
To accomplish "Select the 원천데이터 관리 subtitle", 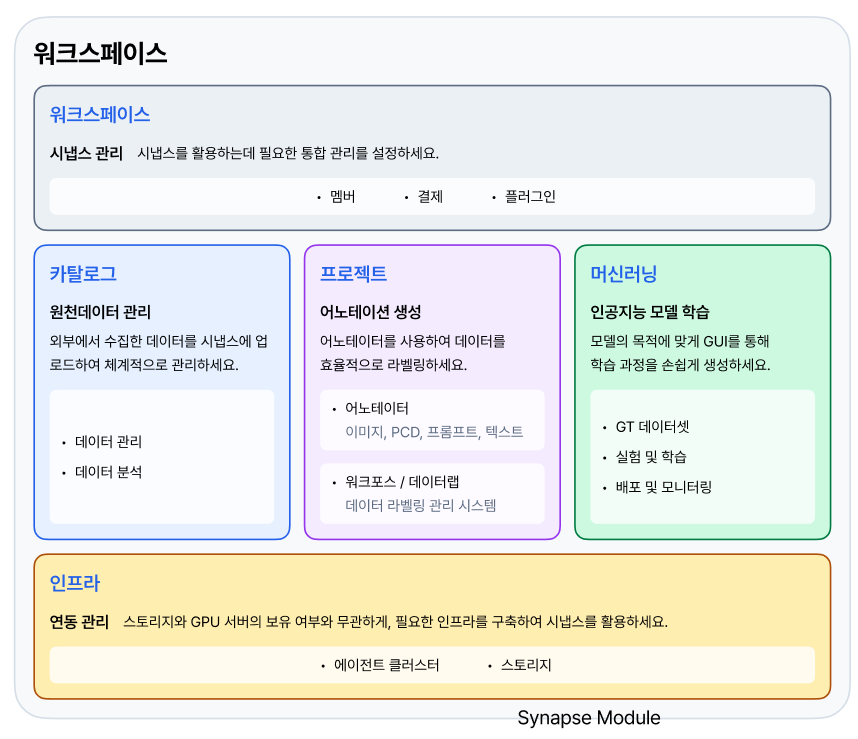I will (x=100, y=312).
